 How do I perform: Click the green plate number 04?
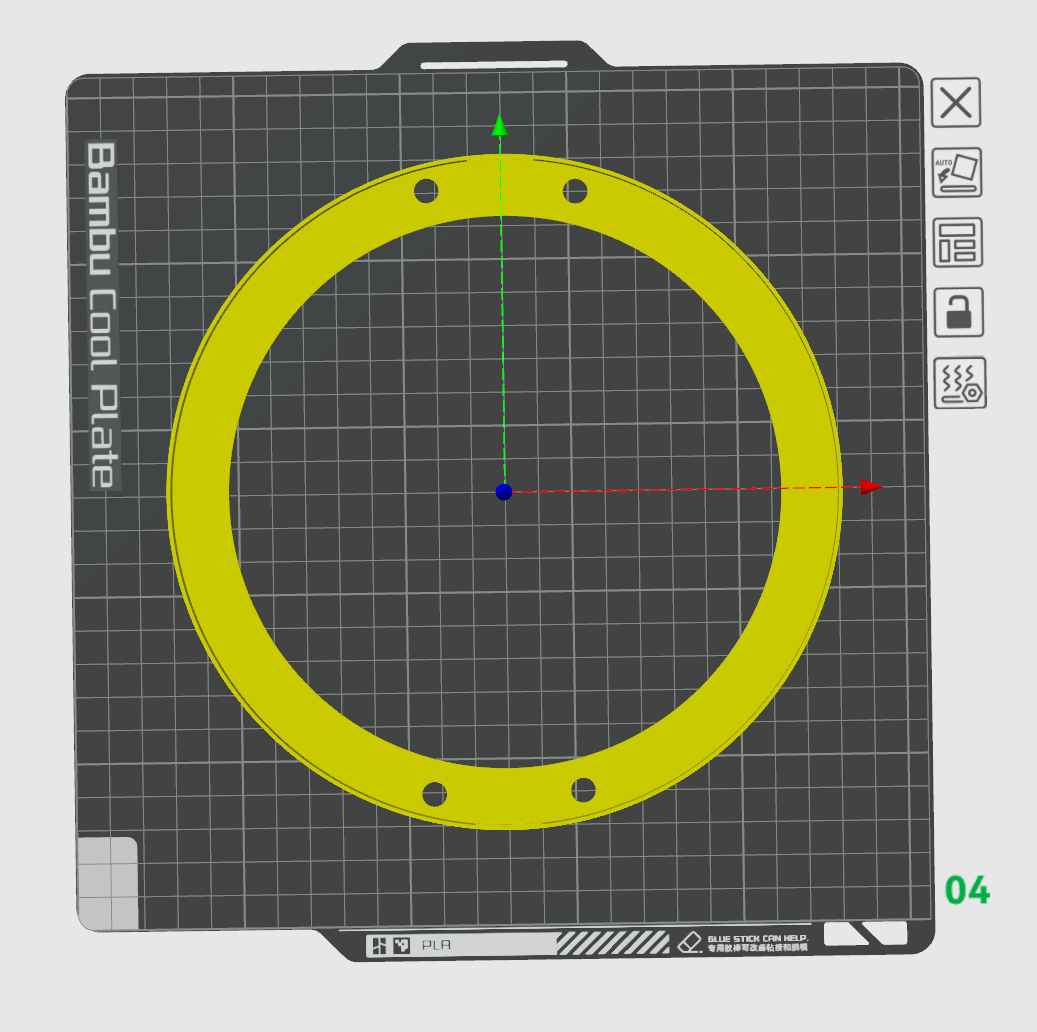(967, 890)
